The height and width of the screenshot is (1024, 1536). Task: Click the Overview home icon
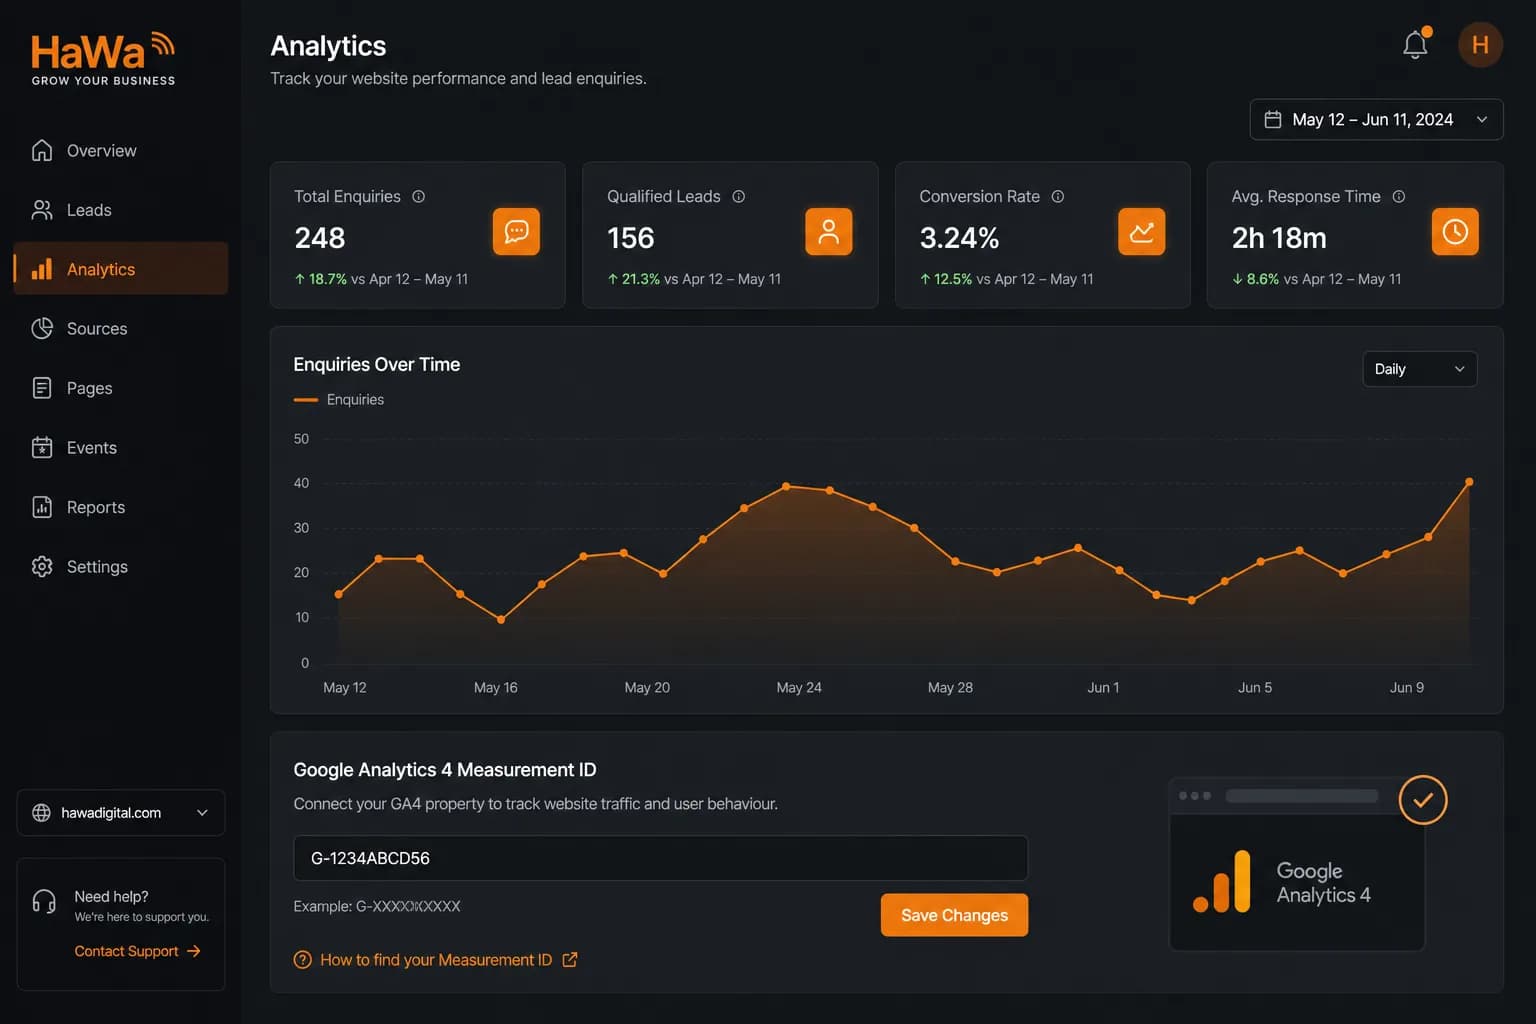pyautogui.click(x=42, y=150)
